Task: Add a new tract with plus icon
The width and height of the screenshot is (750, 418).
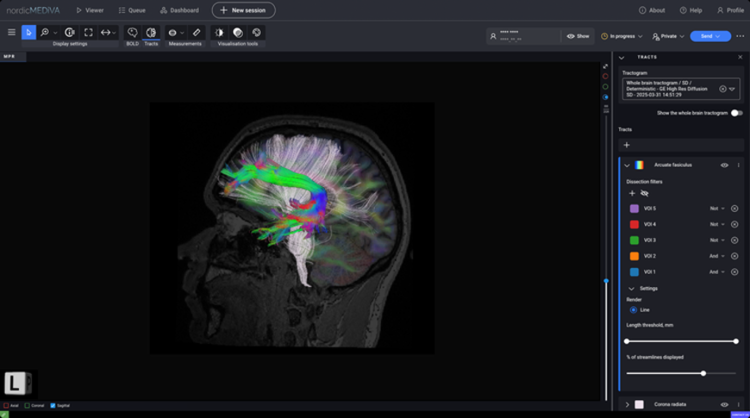Action: [x=627, y=145]
